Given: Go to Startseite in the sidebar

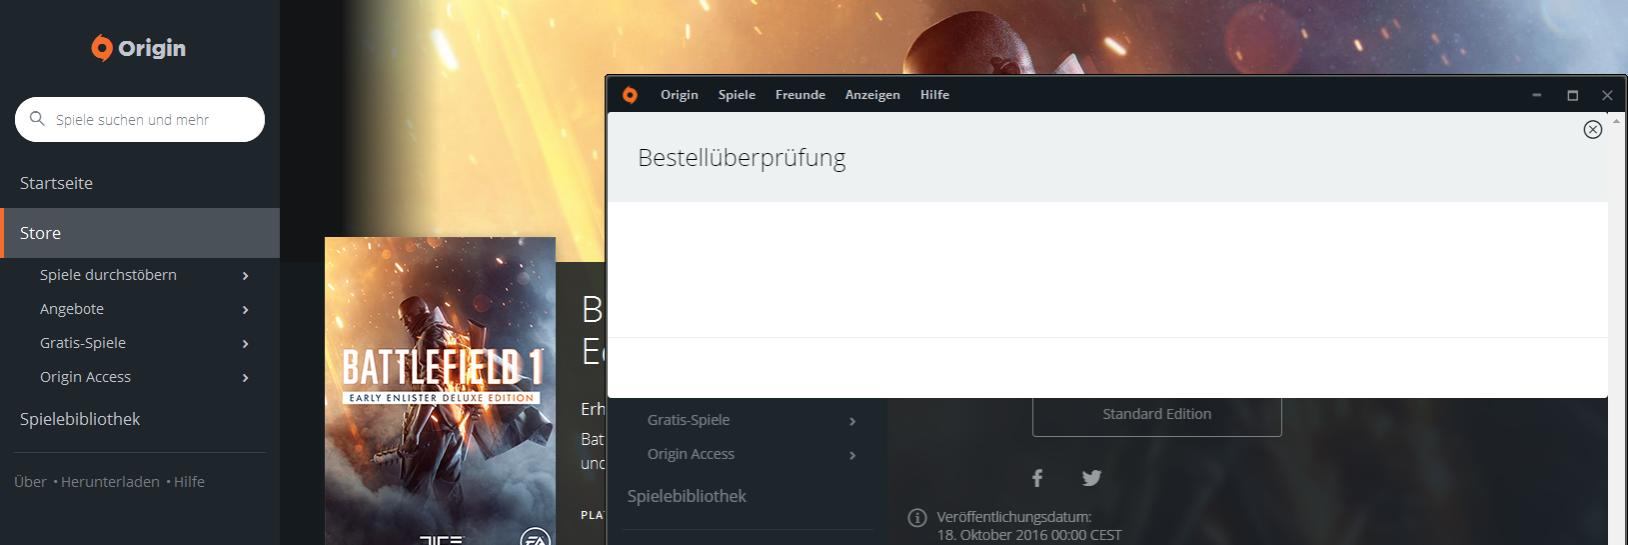Looking at the screenshot, I should [56, 183].
